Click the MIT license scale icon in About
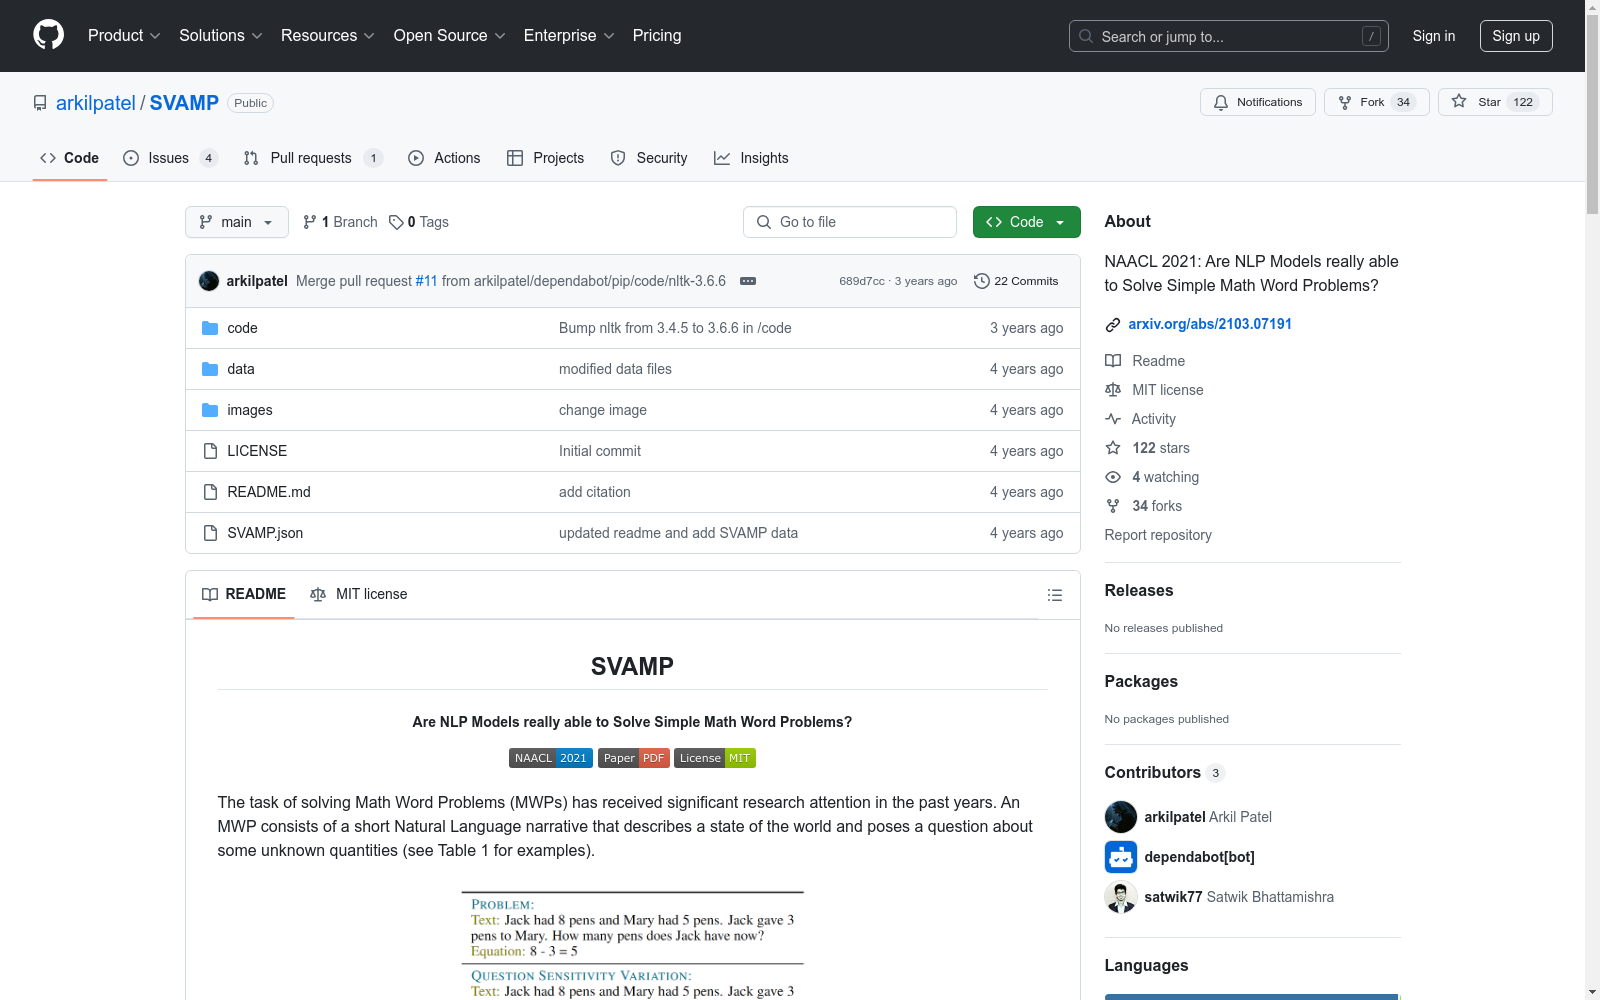The image size is (1600, 1000). tap(1112, 390)
